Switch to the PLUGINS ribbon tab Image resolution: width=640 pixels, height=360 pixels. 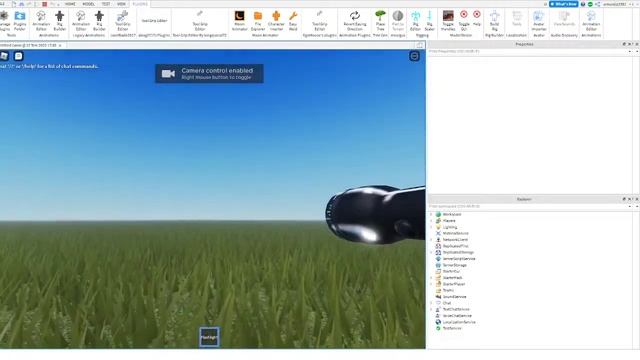(140, 4)
